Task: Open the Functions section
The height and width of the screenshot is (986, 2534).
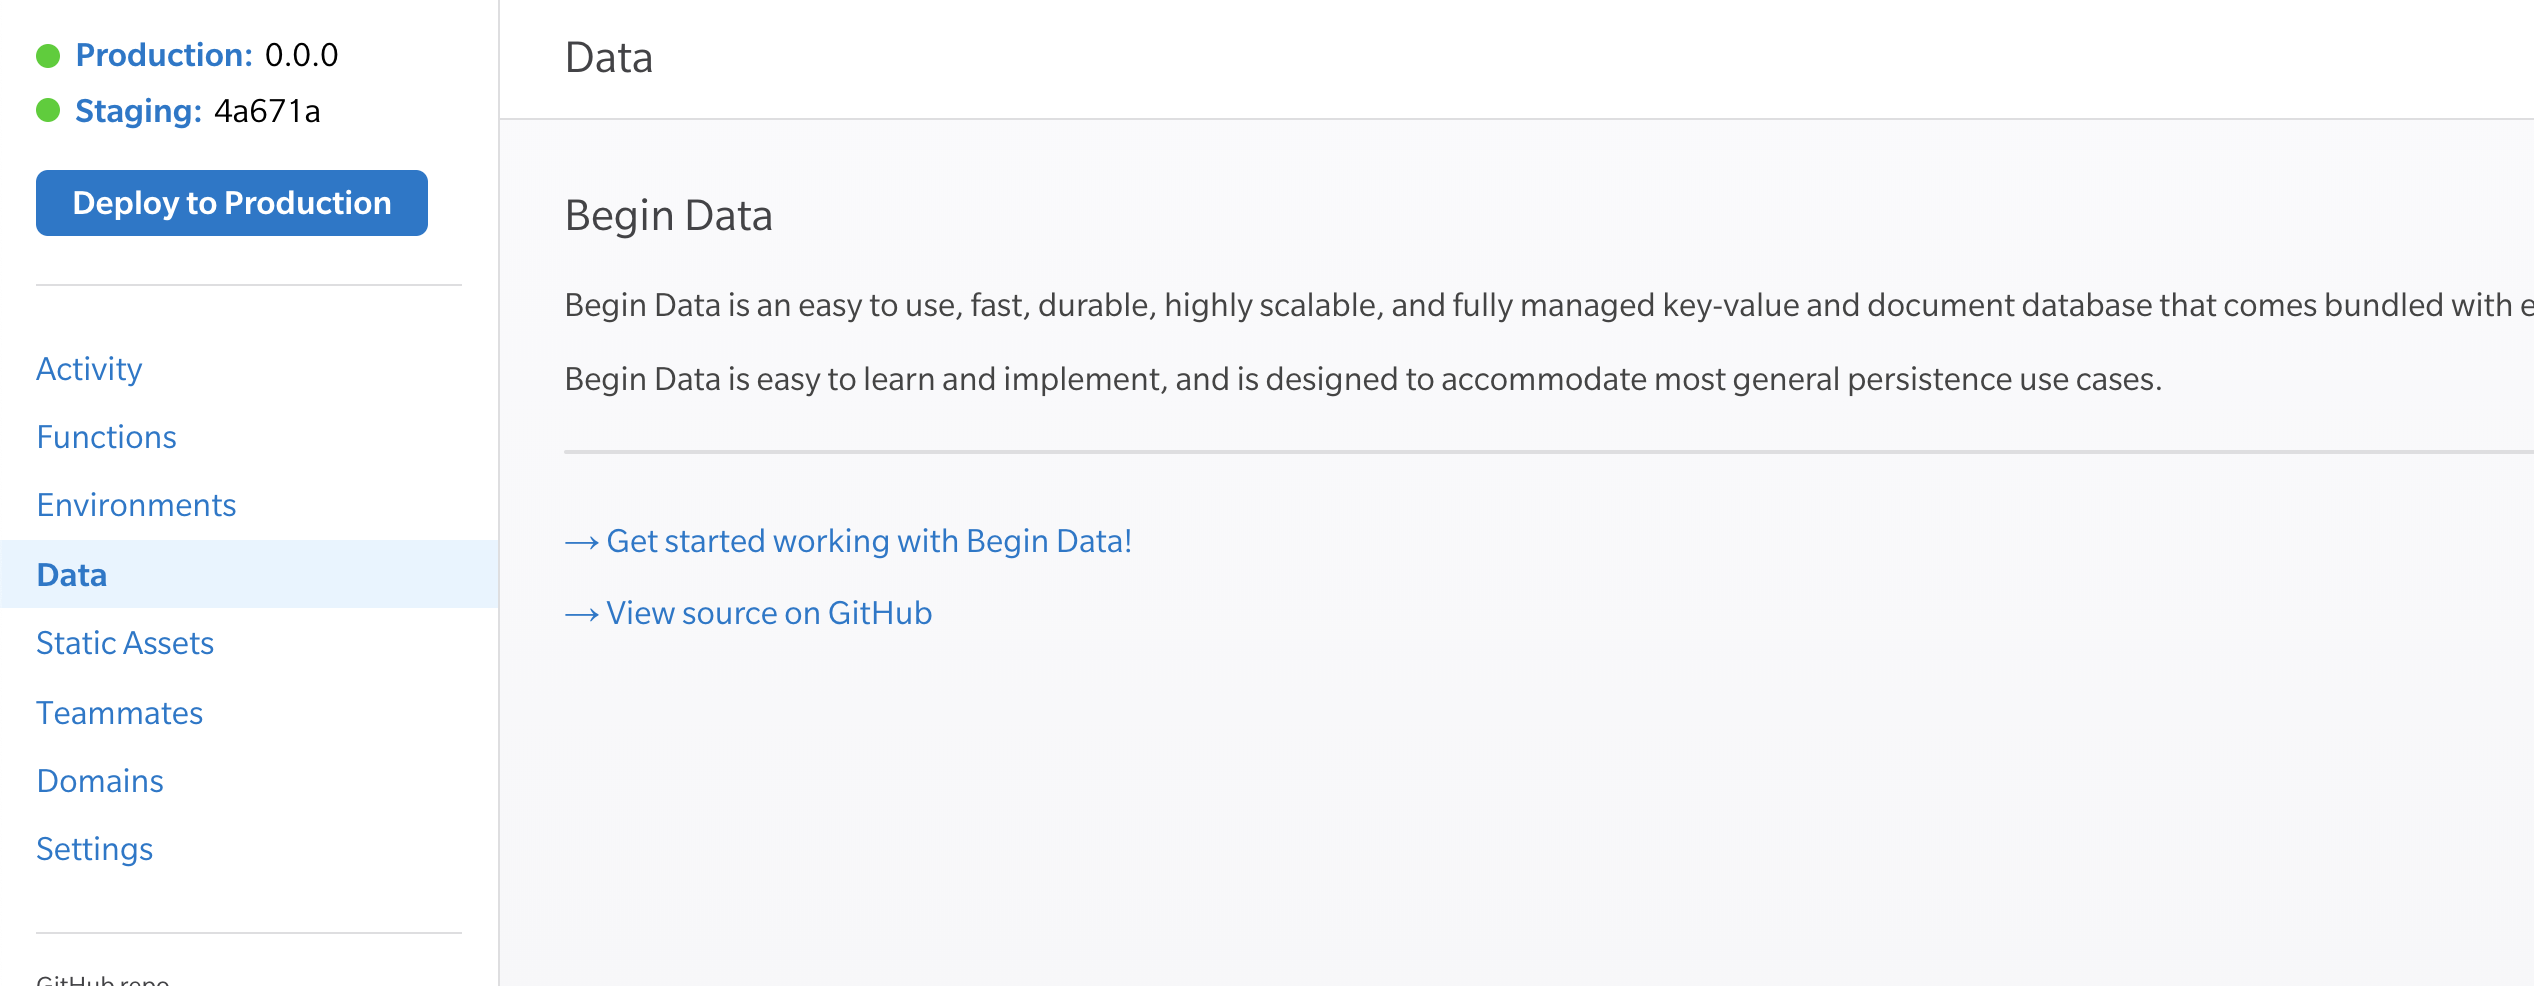Action: tap(106, 437)
